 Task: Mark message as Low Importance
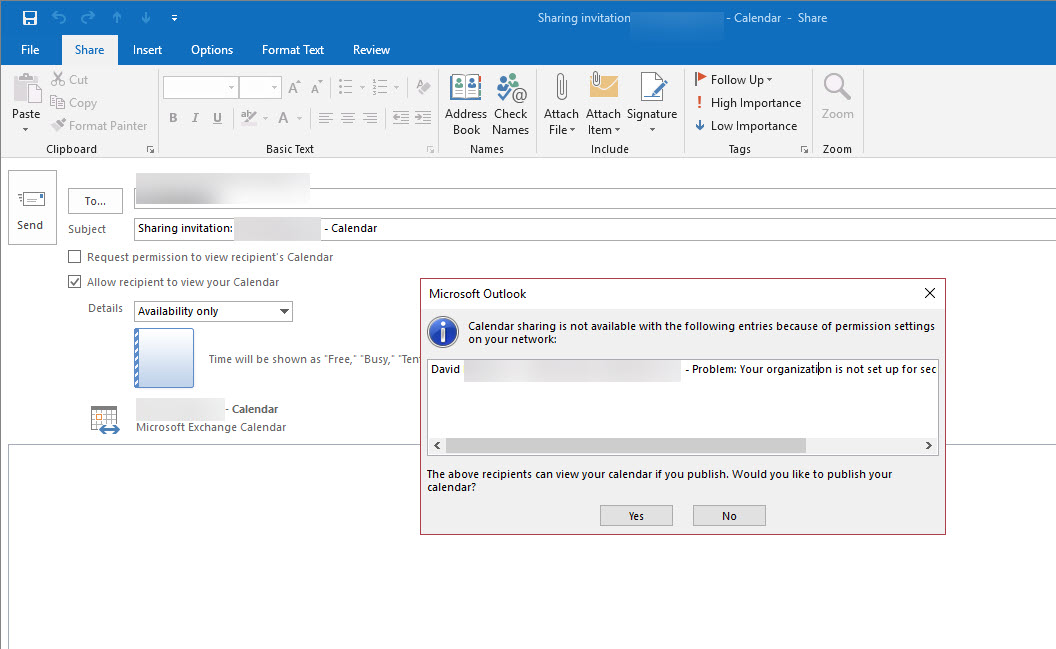click(x=746, y=125)
